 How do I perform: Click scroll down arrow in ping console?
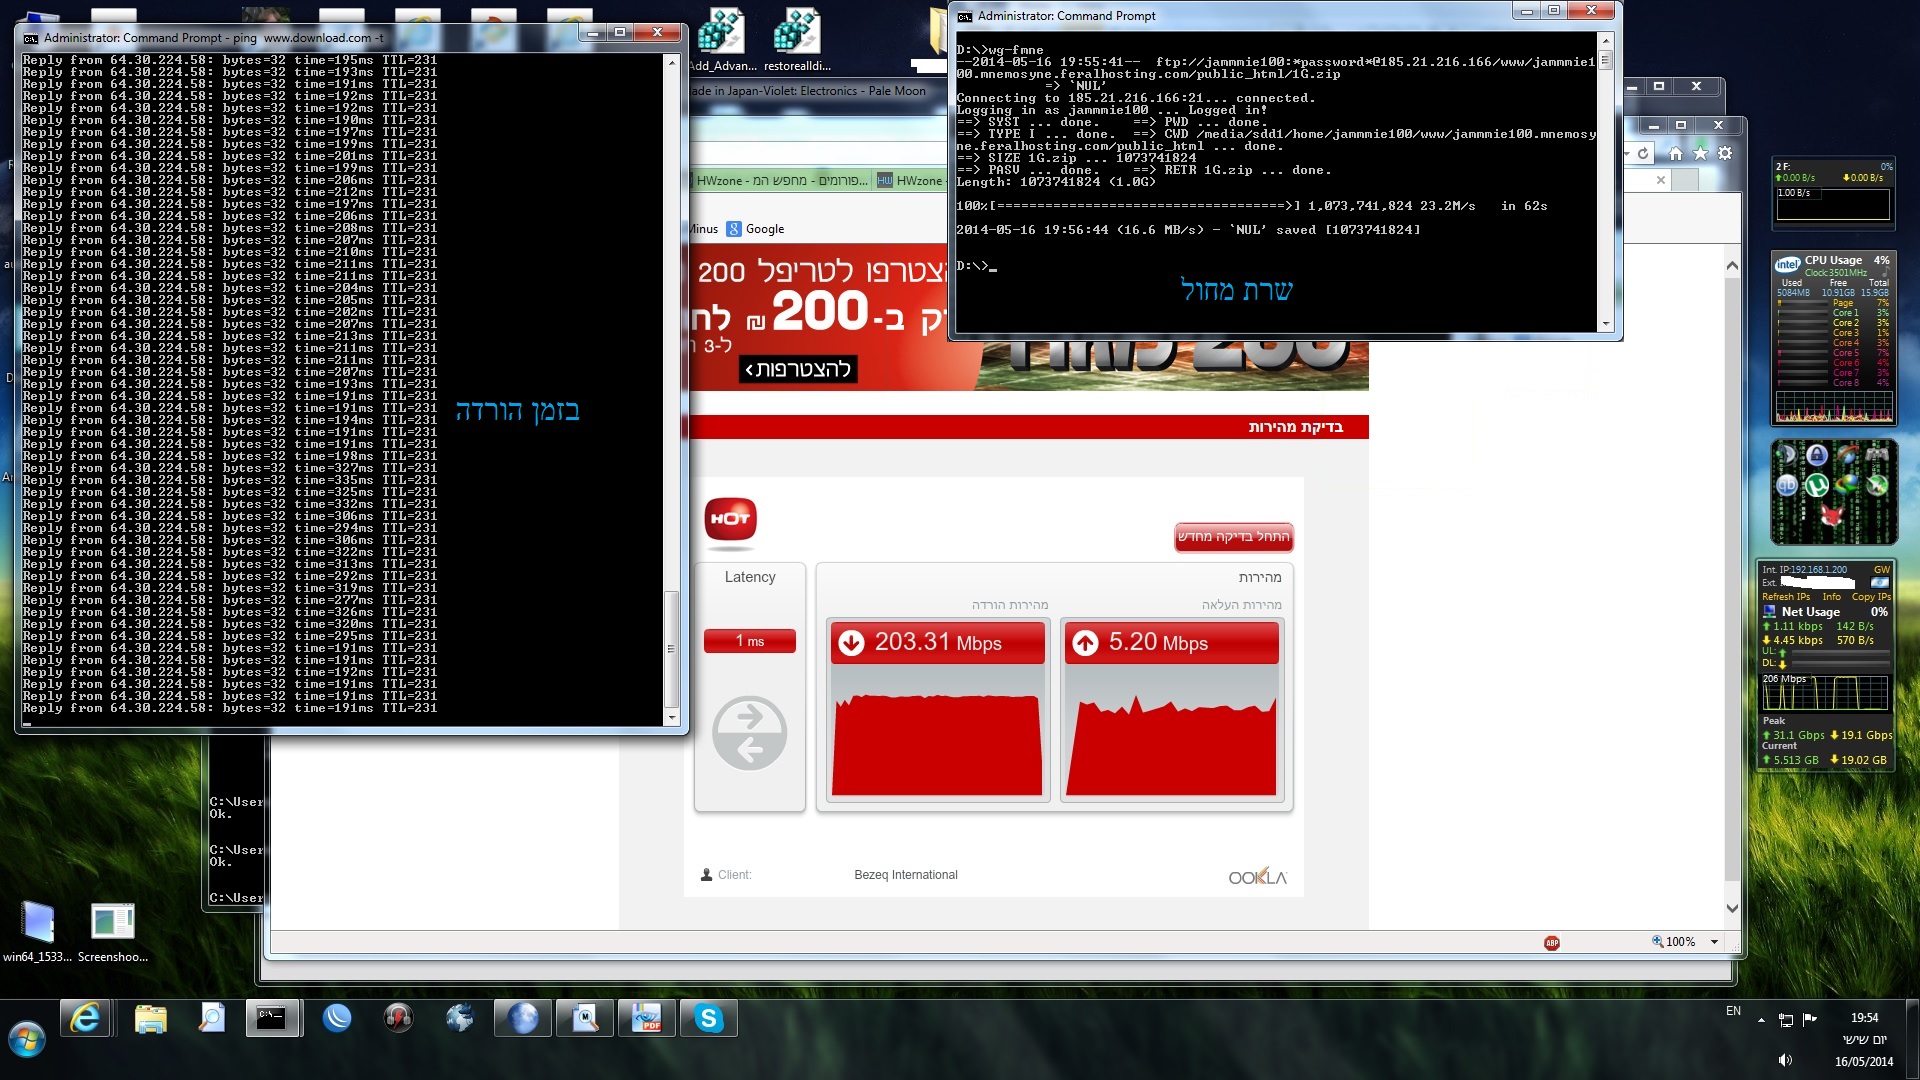672,718
